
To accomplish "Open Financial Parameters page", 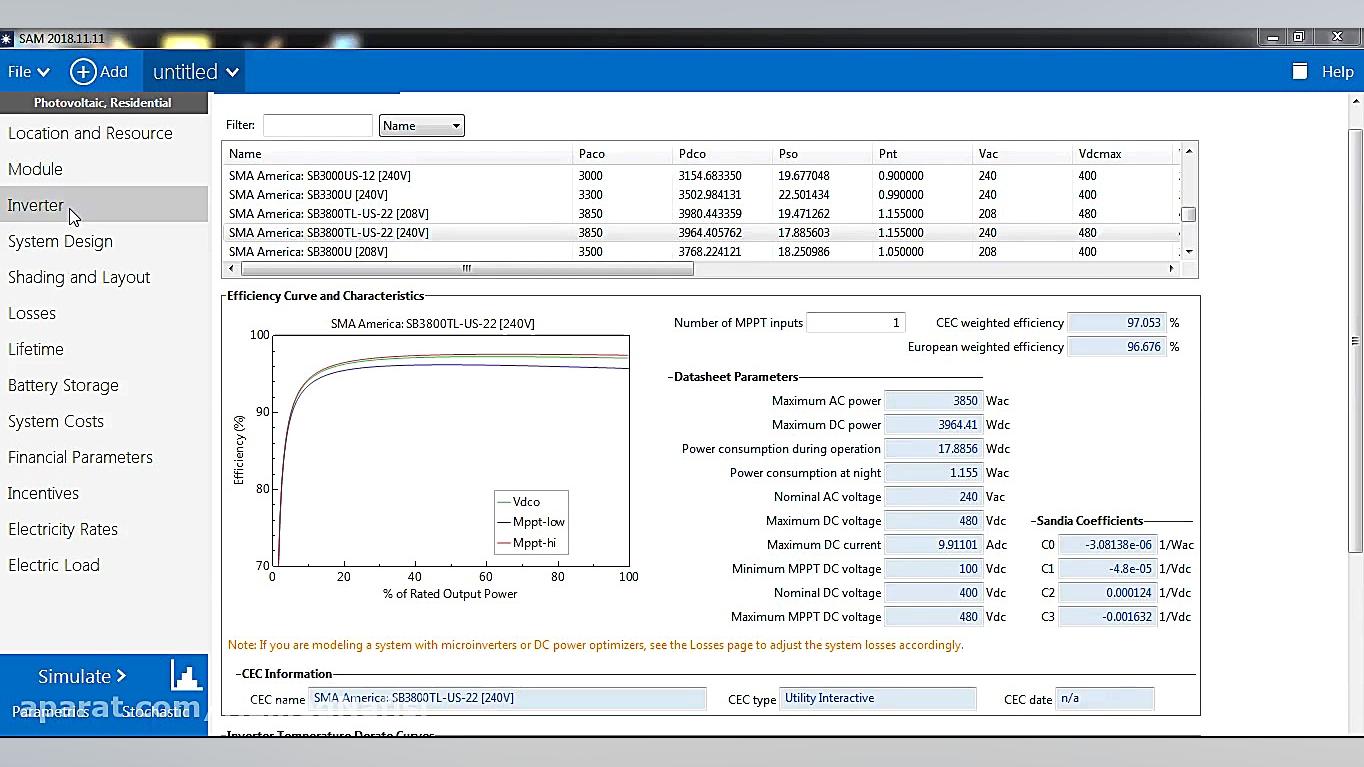I will tap(104, 457).
